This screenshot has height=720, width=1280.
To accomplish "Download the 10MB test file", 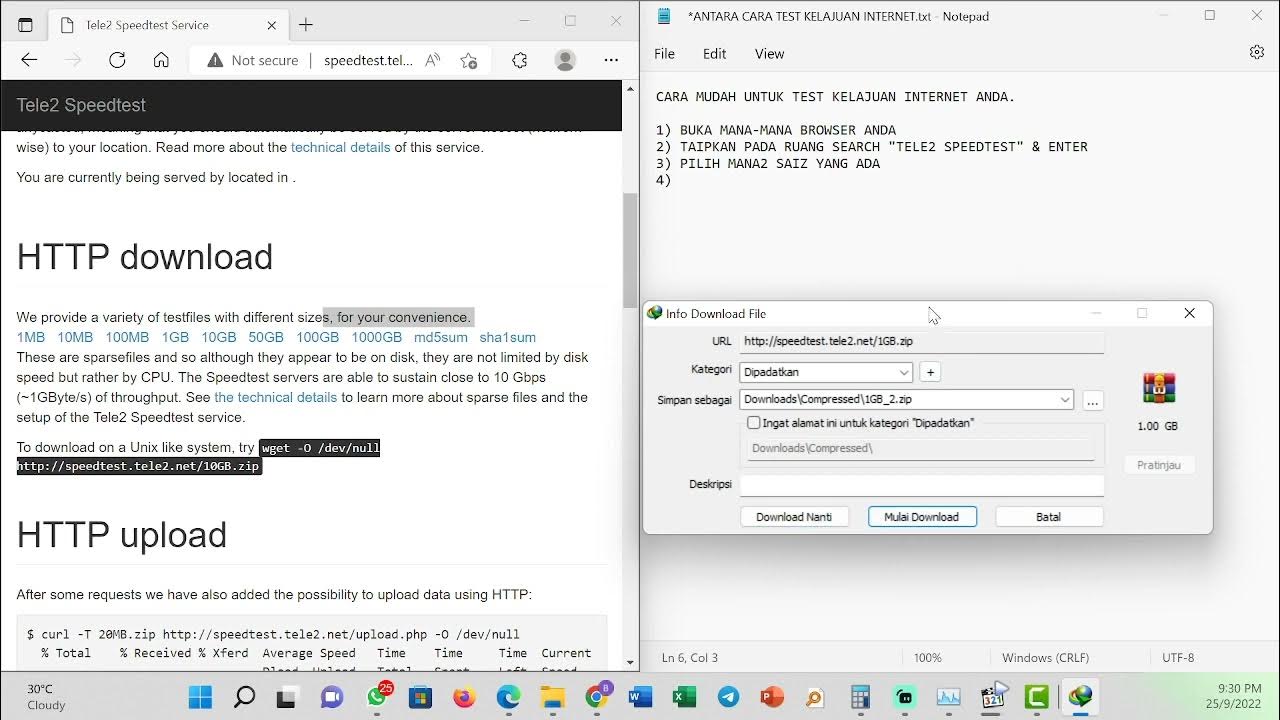I will (x=75, y=337).
